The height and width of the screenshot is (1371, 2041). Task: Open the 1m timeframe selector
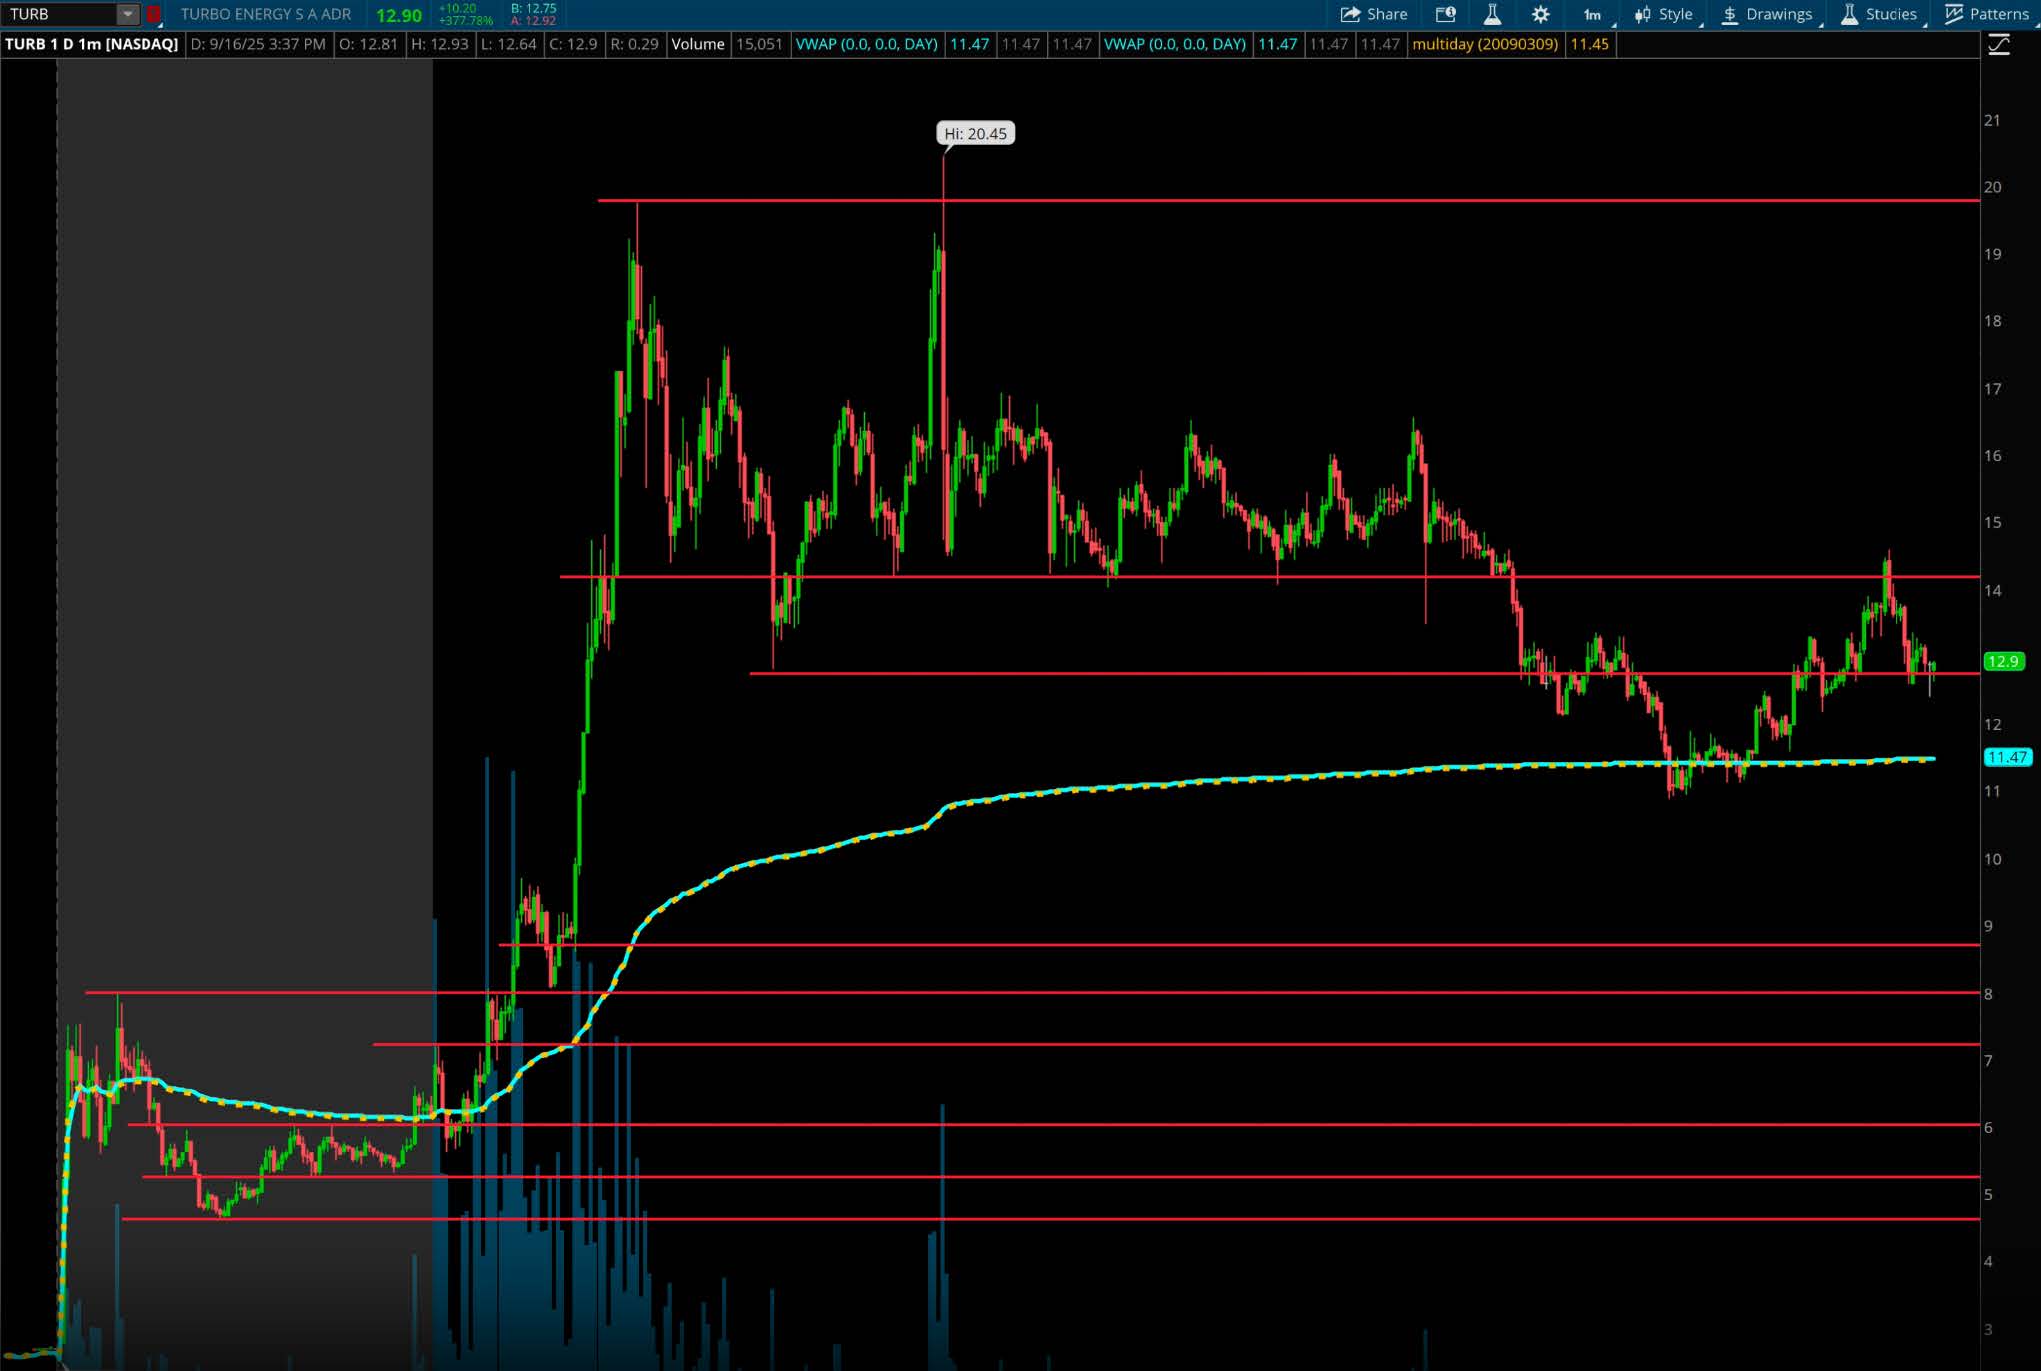(1592, 14)
